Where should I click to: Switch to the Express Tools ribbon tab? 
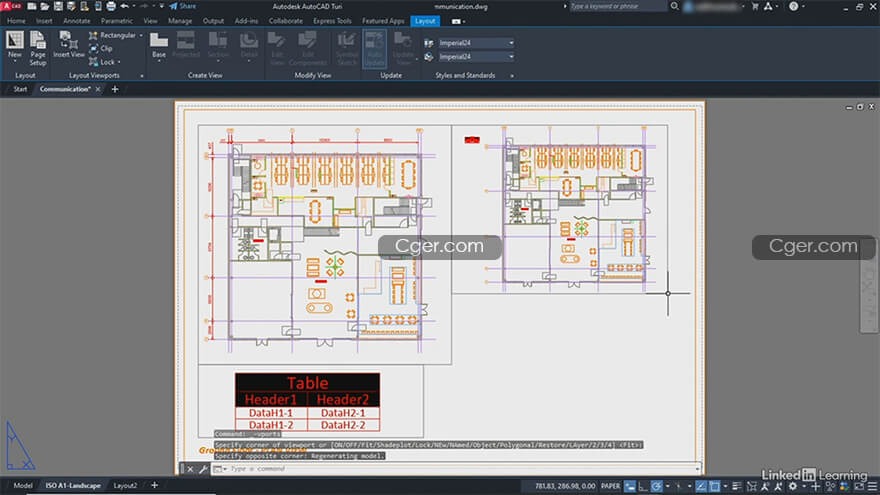[x=332, y=21]
